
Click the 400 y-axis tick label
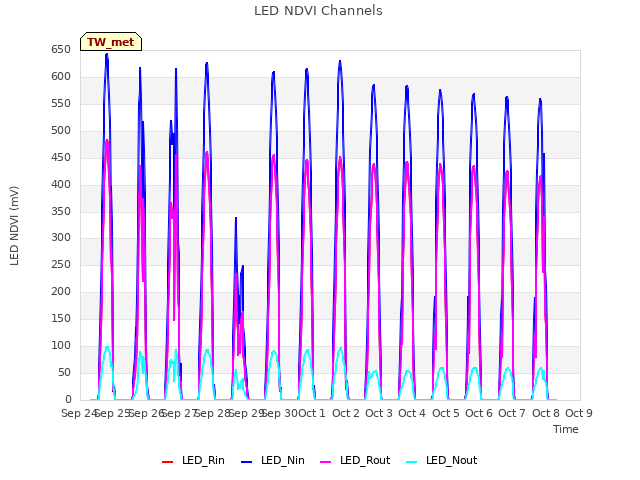pos(61,184)
